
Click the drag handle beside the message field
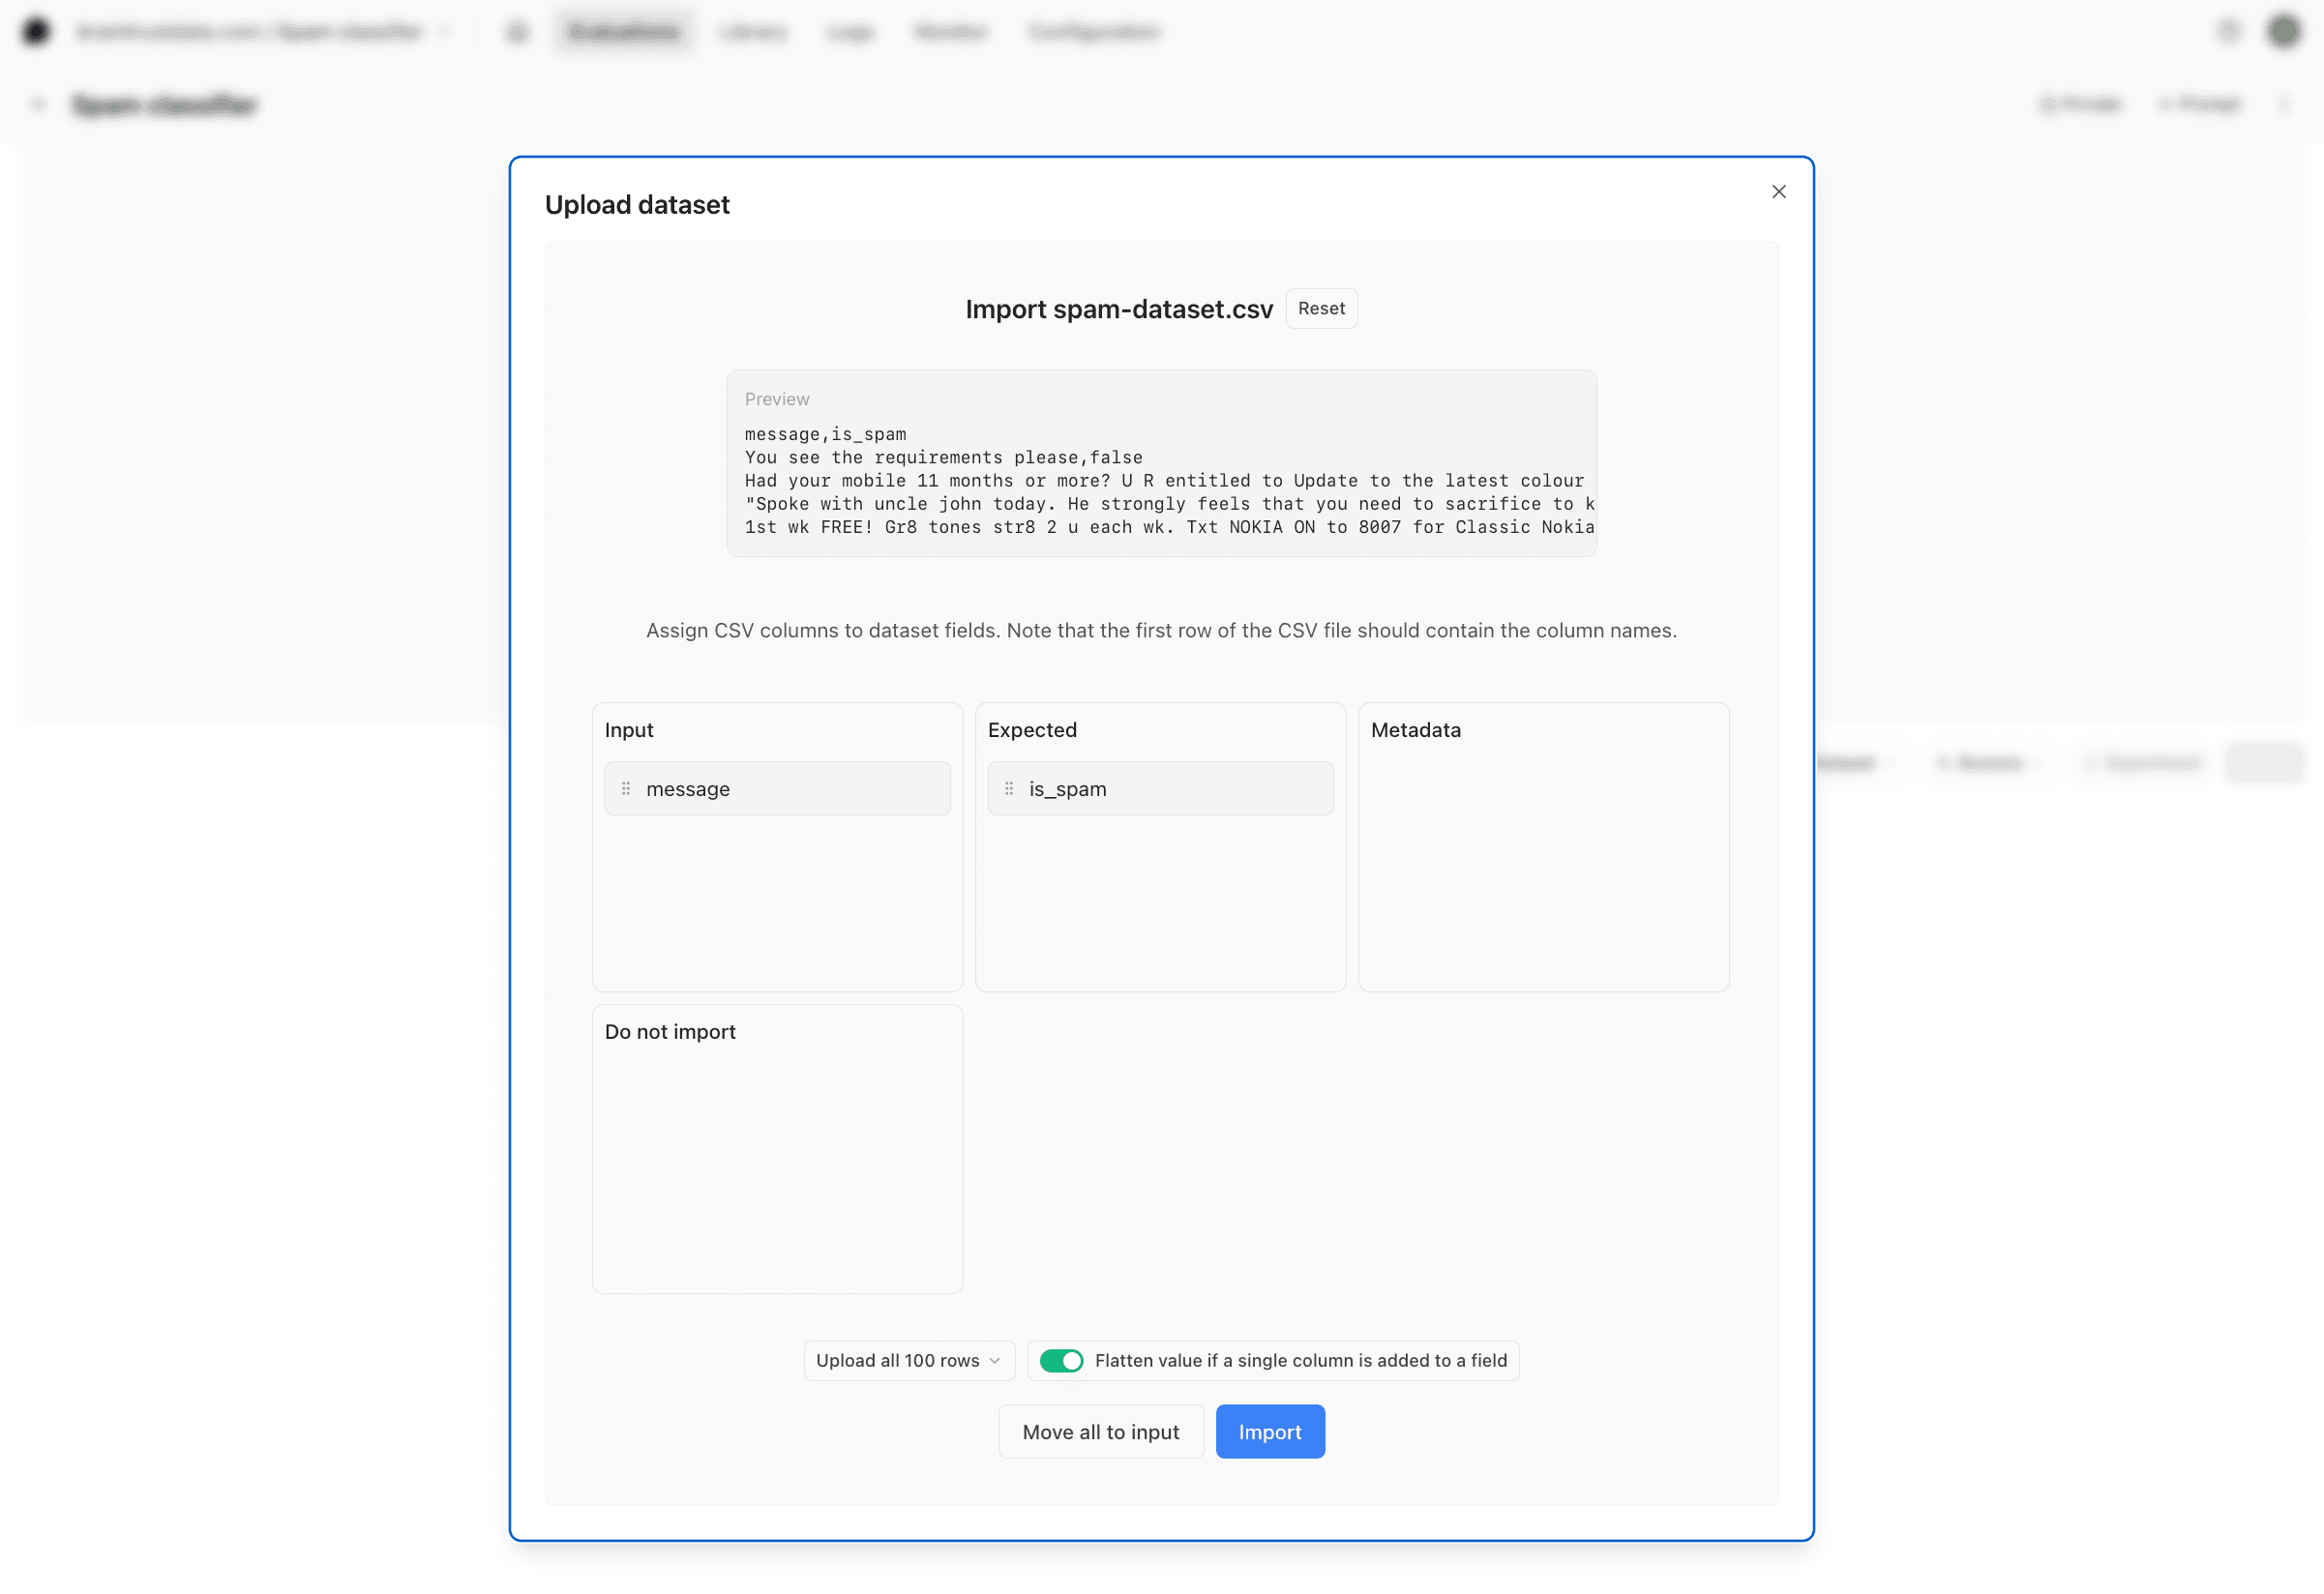(627, 788)
